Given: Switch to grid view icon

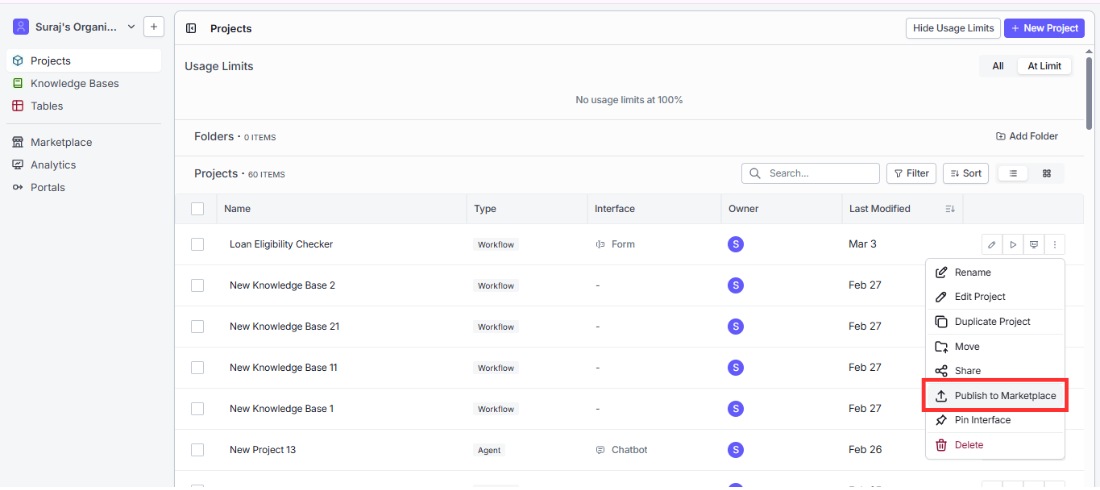Looking at the screenshot, I should tap(1047, 173).
